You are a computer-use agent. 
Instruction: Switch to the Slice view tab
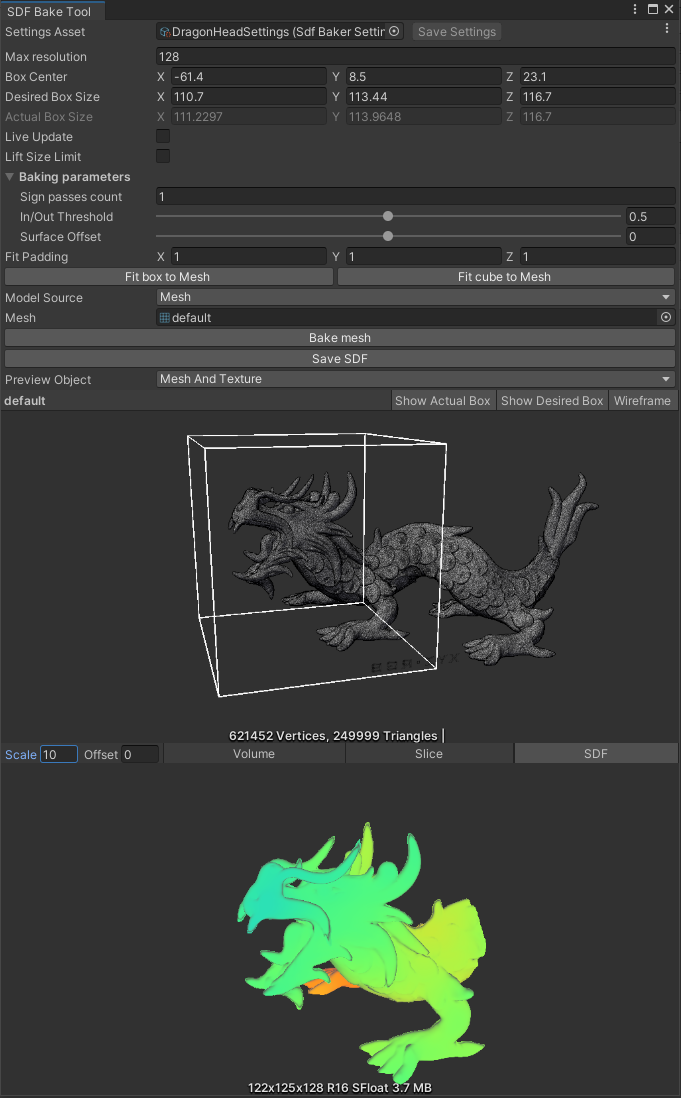(x=429, y=754)
